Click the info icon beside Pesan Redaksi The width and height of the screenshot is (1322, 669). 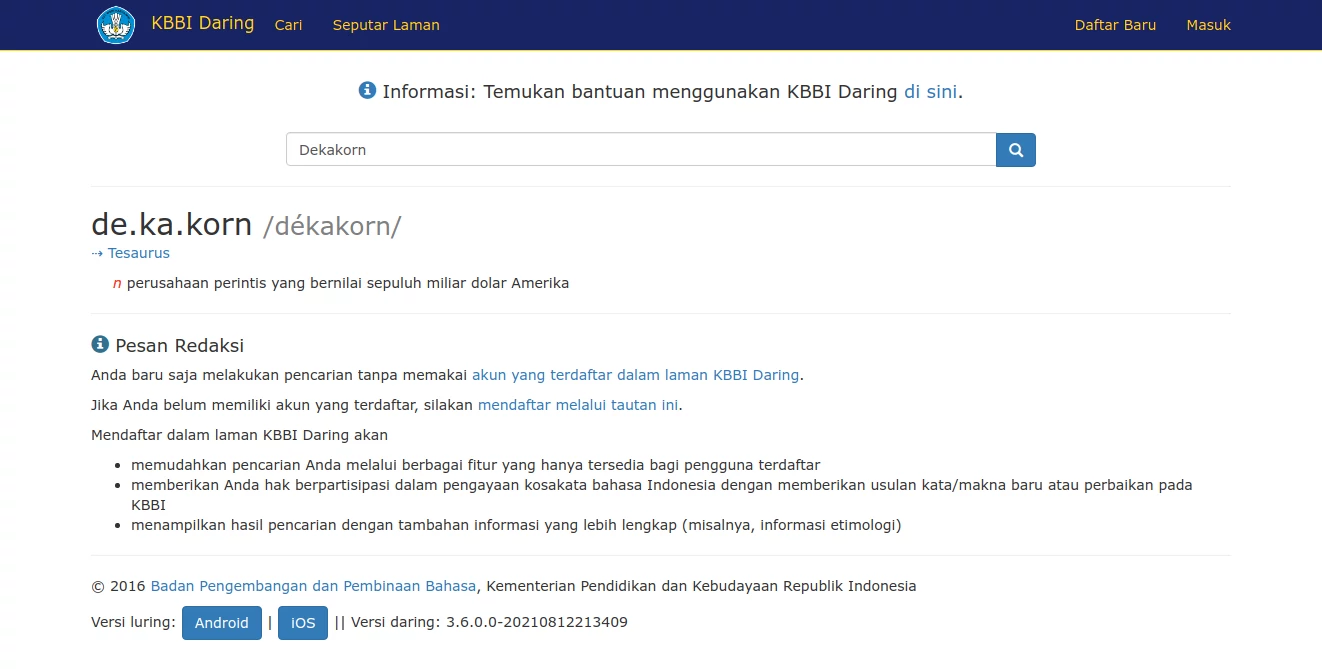pos(100,344)
